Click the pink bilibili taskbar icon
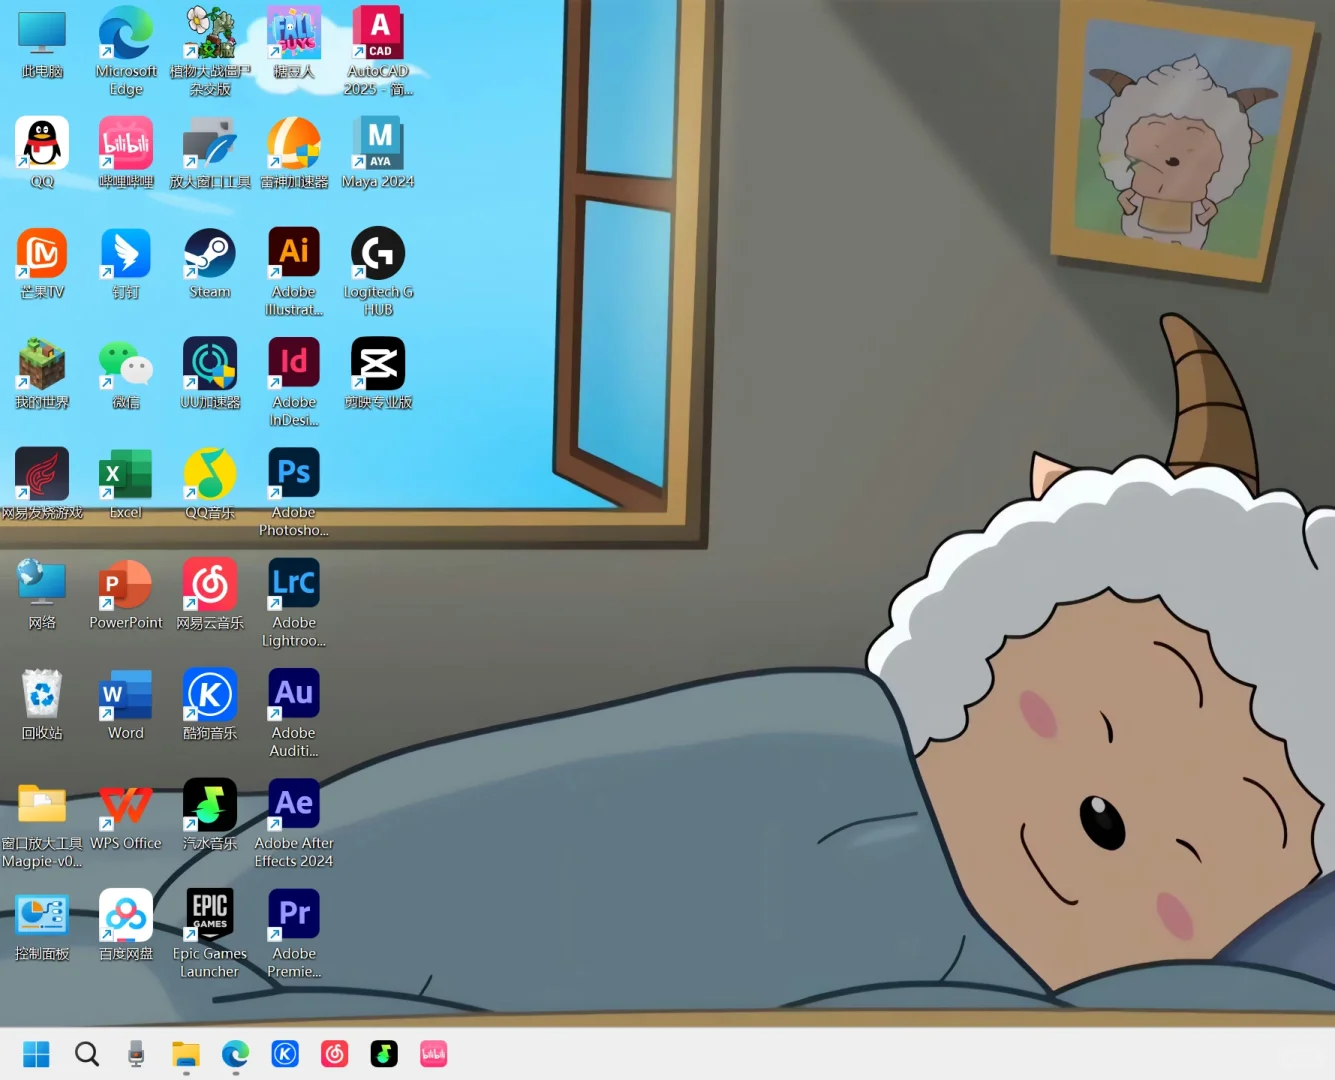This screenshot has height=1080, width=1335. tap(434, 1054)
